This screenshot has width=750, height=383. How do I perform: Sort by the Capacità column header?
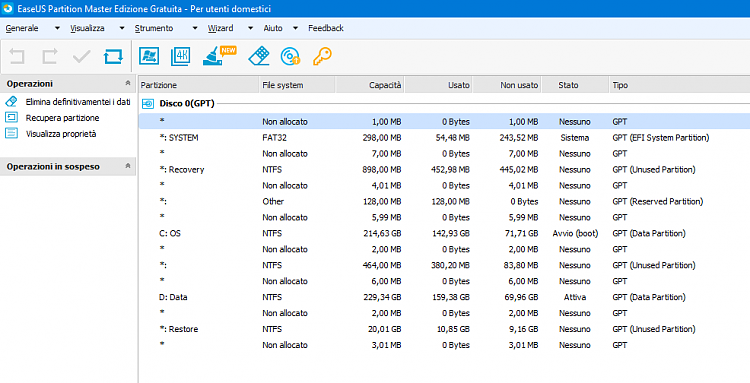pos(370,85)
